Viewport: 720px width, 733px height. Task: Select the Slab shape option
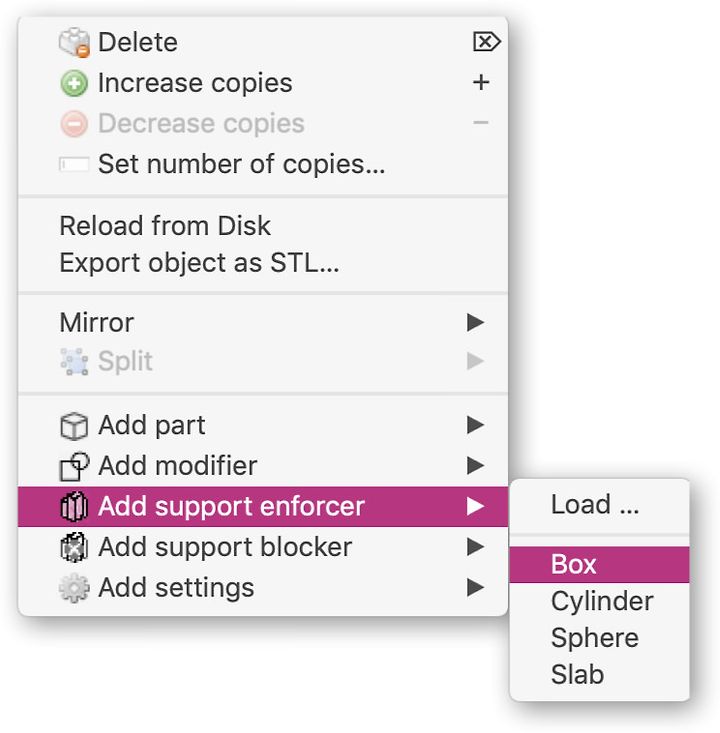(577, 675)
